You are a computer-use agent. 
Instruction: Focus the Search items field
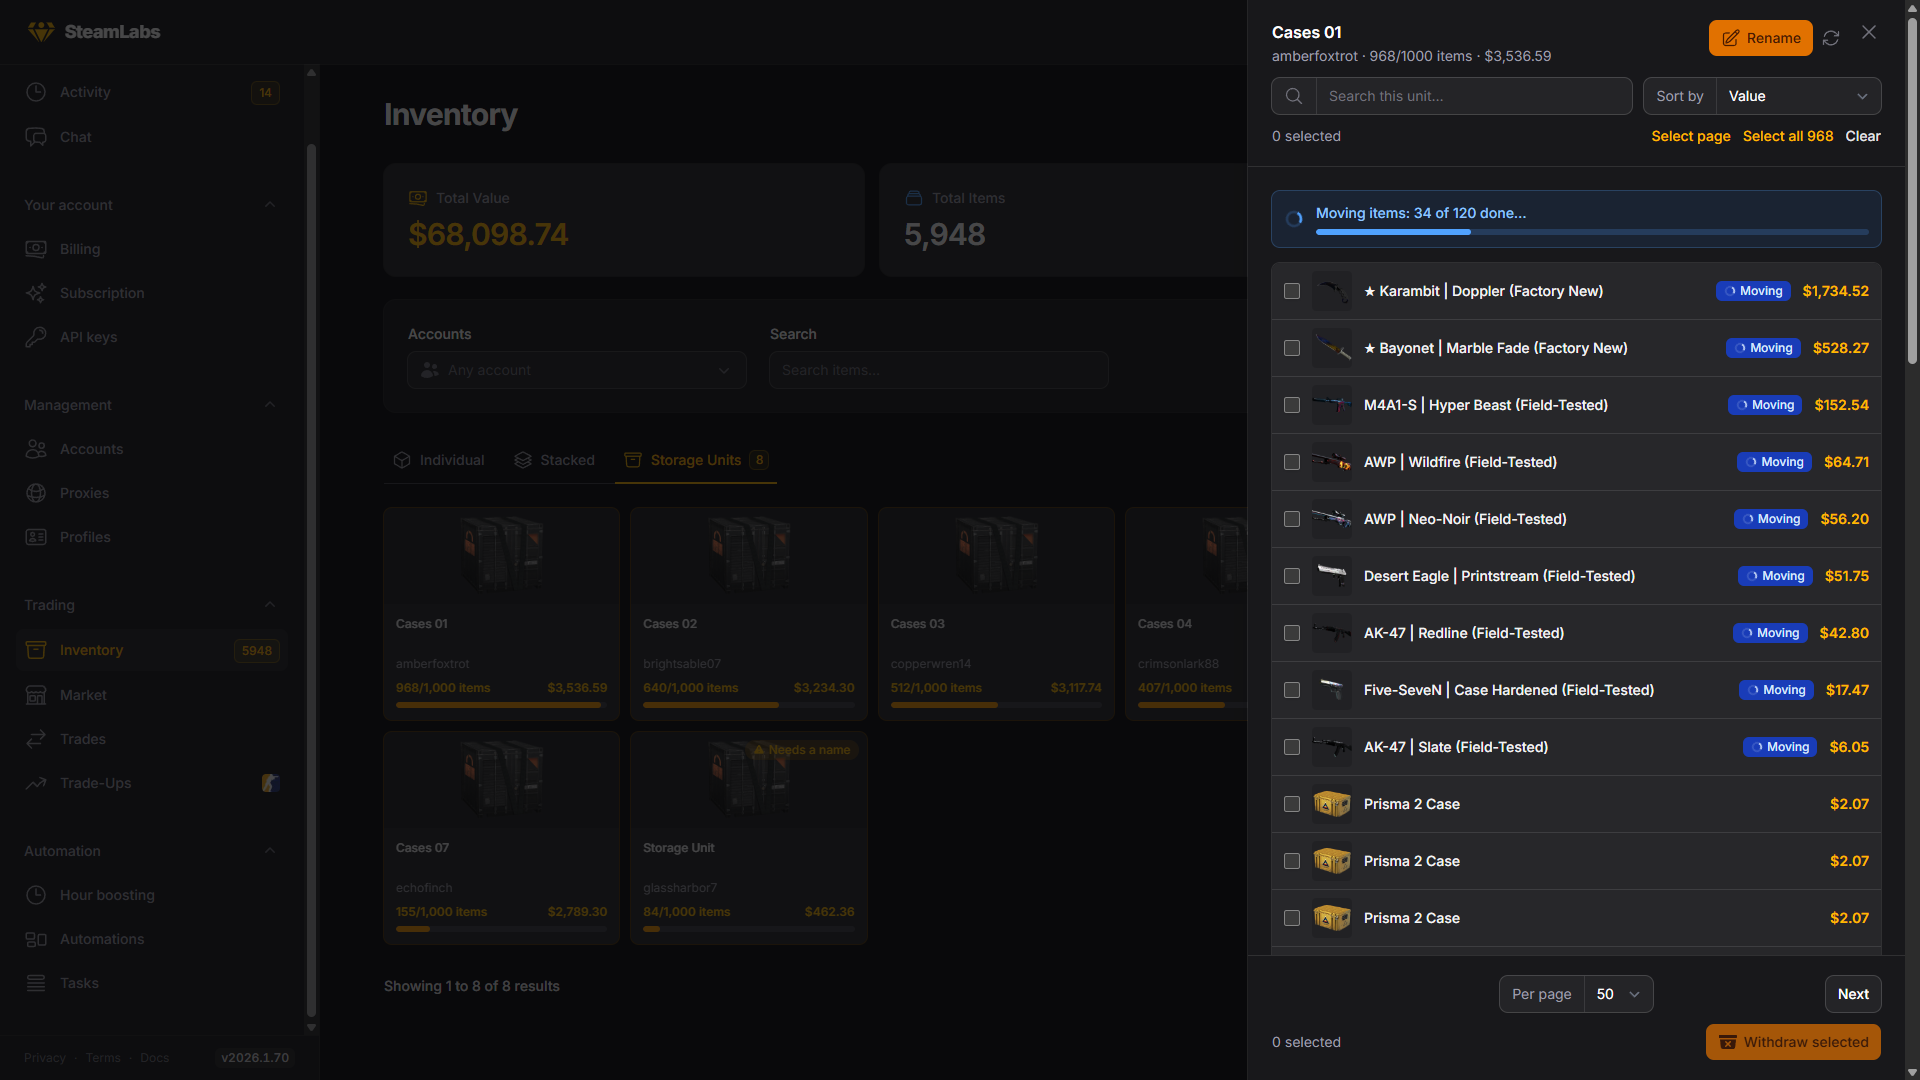[x=939, y=370]
